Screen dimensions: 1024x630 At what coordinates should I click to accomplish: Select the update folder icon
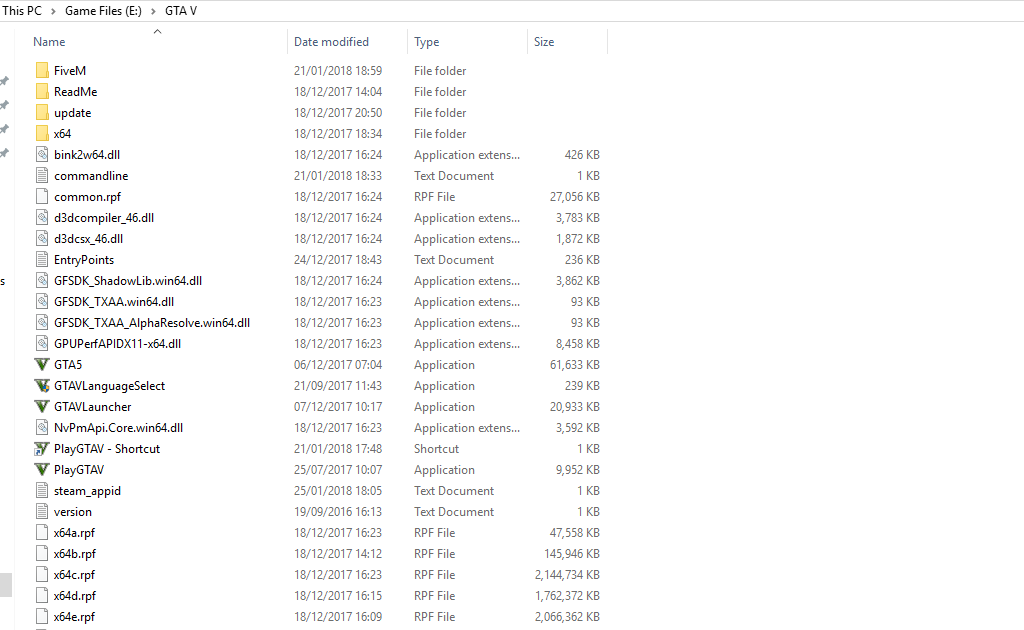(42, 112)
